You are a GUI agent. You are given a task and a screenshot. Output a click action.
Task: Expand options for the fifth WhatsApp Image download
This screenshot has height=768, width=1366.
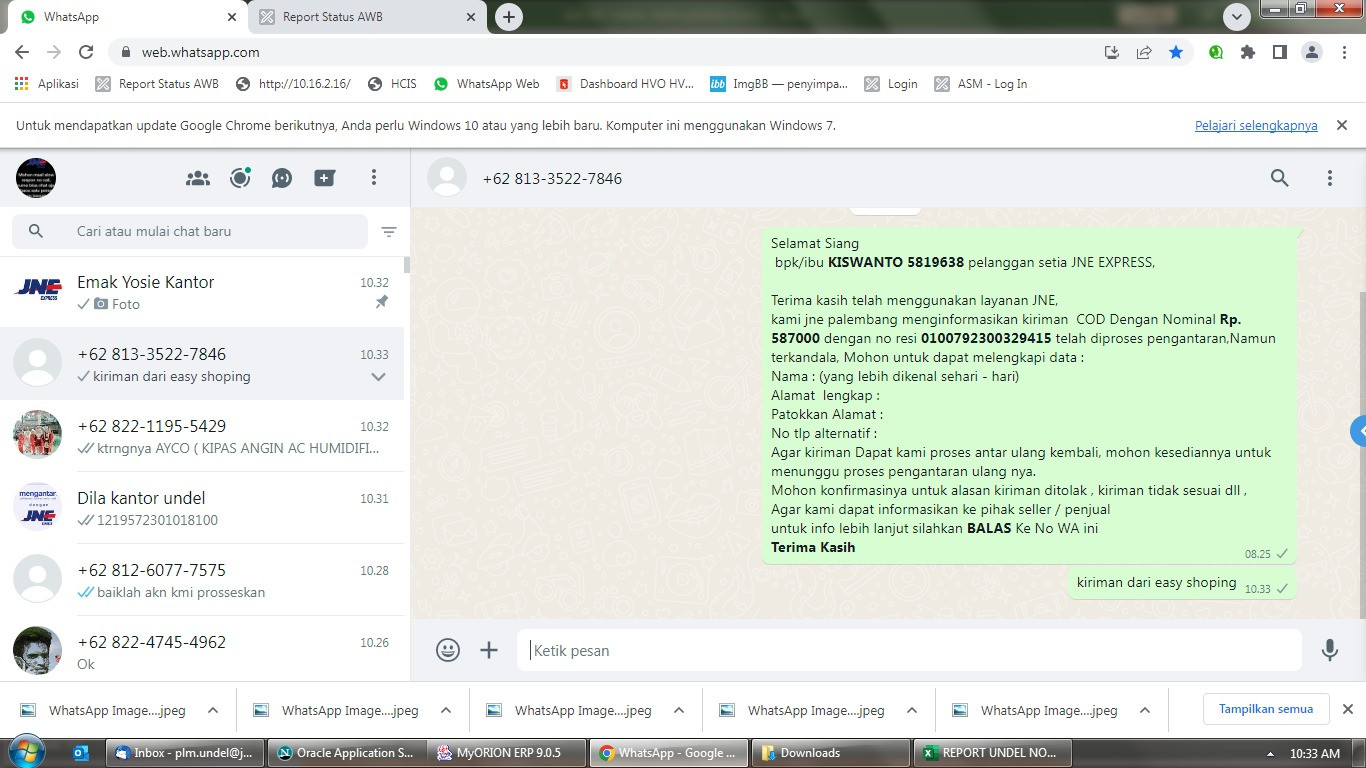(1145, 710)
